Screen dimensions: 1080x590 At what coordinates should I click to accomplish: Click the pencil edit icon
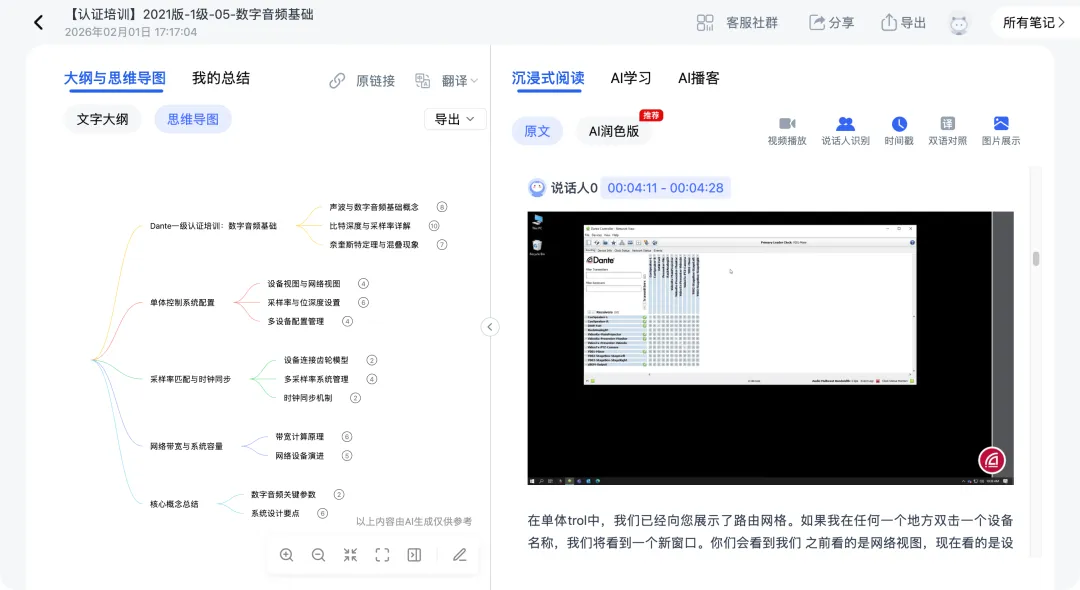pos(459,555)
